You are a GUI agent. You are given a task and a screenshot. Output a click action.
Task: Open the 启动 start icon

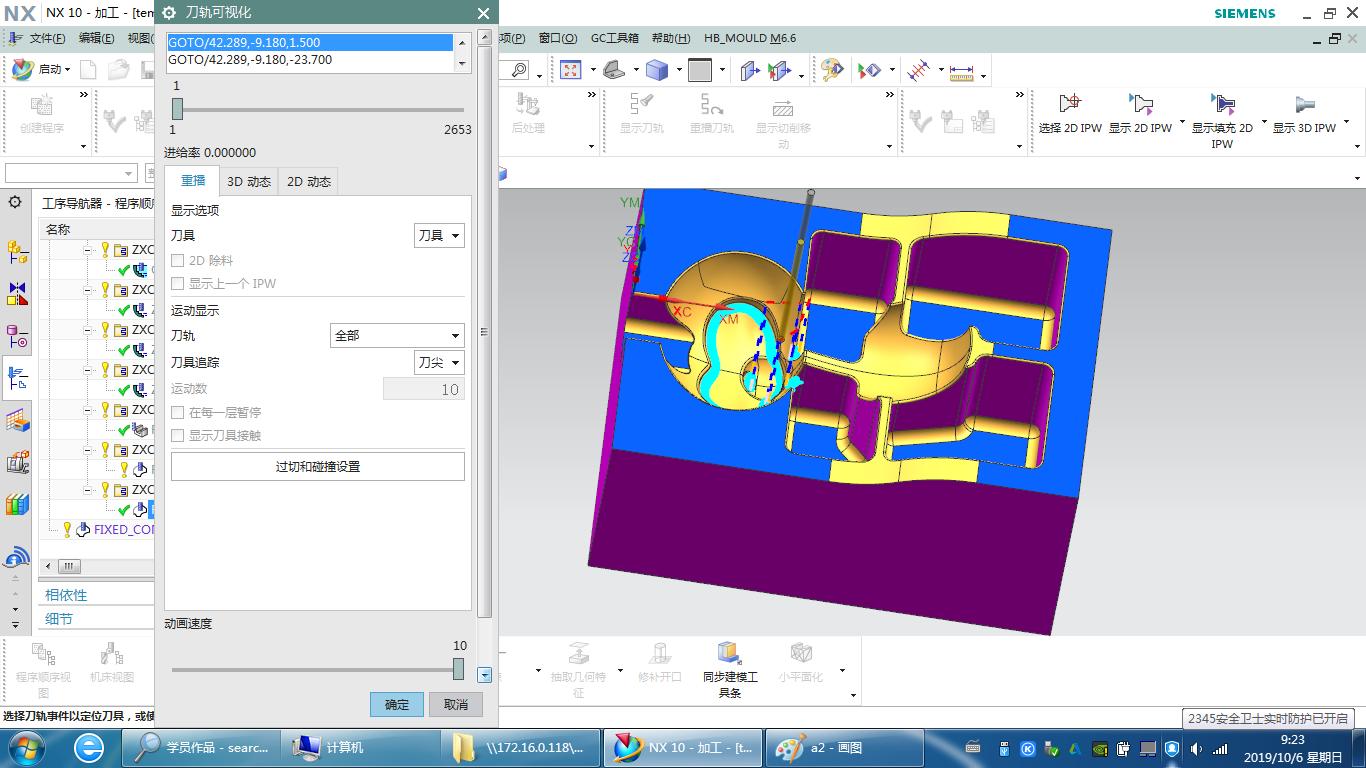click(x=24, y=69)
